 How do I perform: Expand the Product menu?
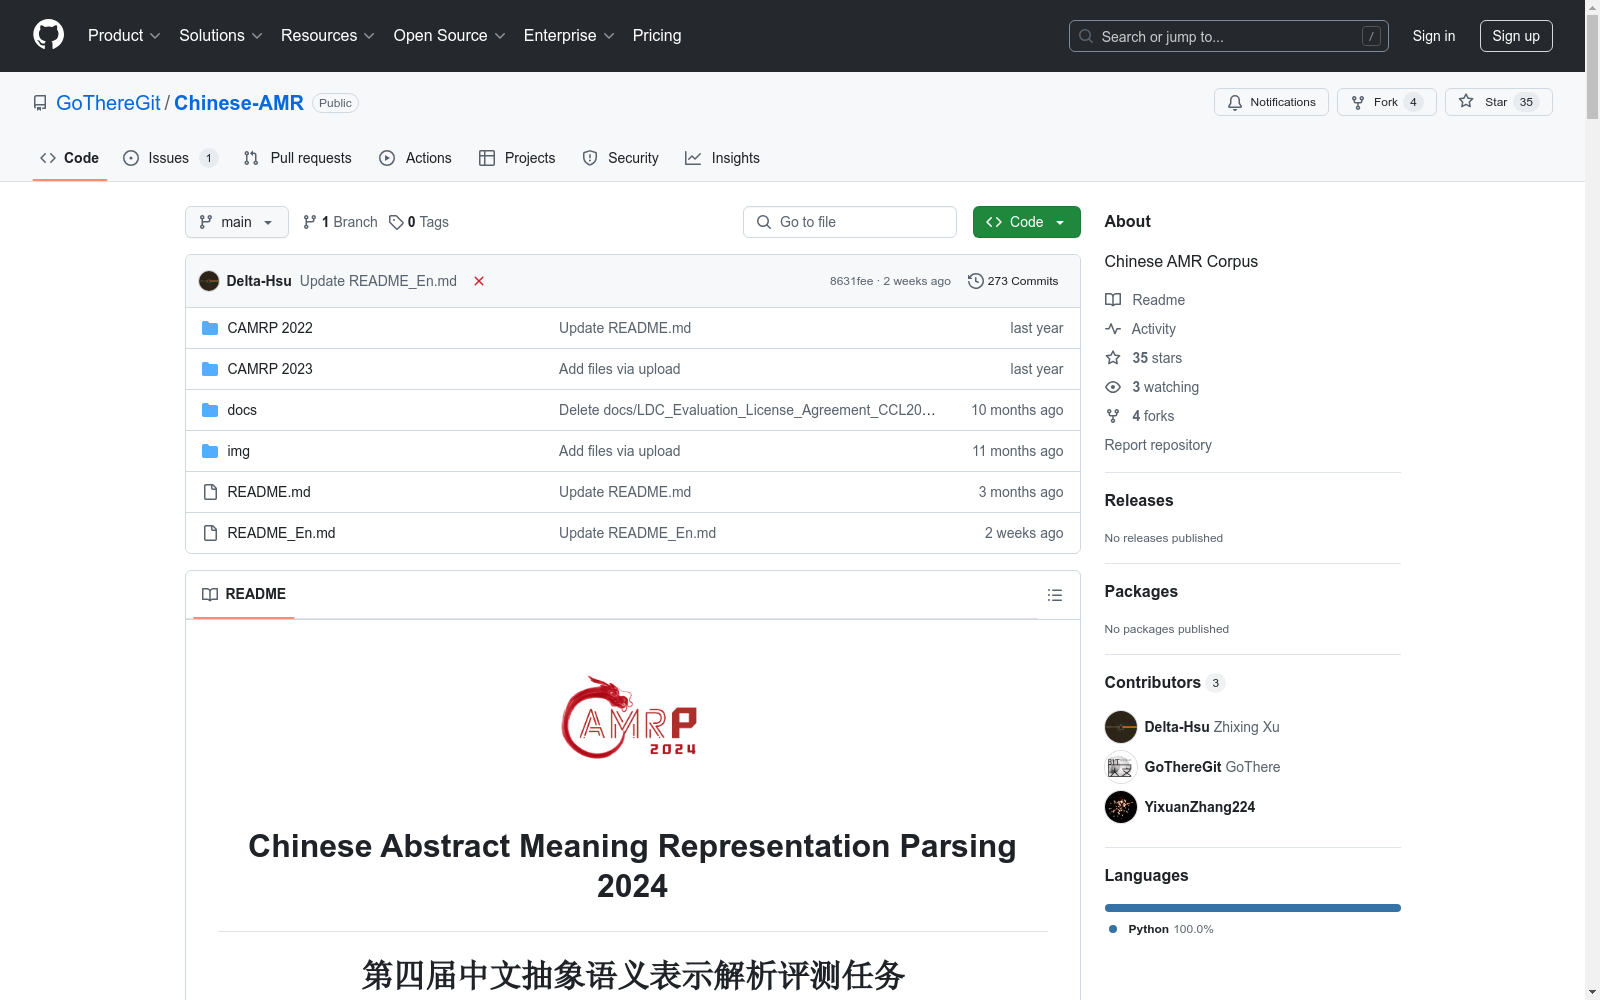pyautogui.click(x=124, y=36)
